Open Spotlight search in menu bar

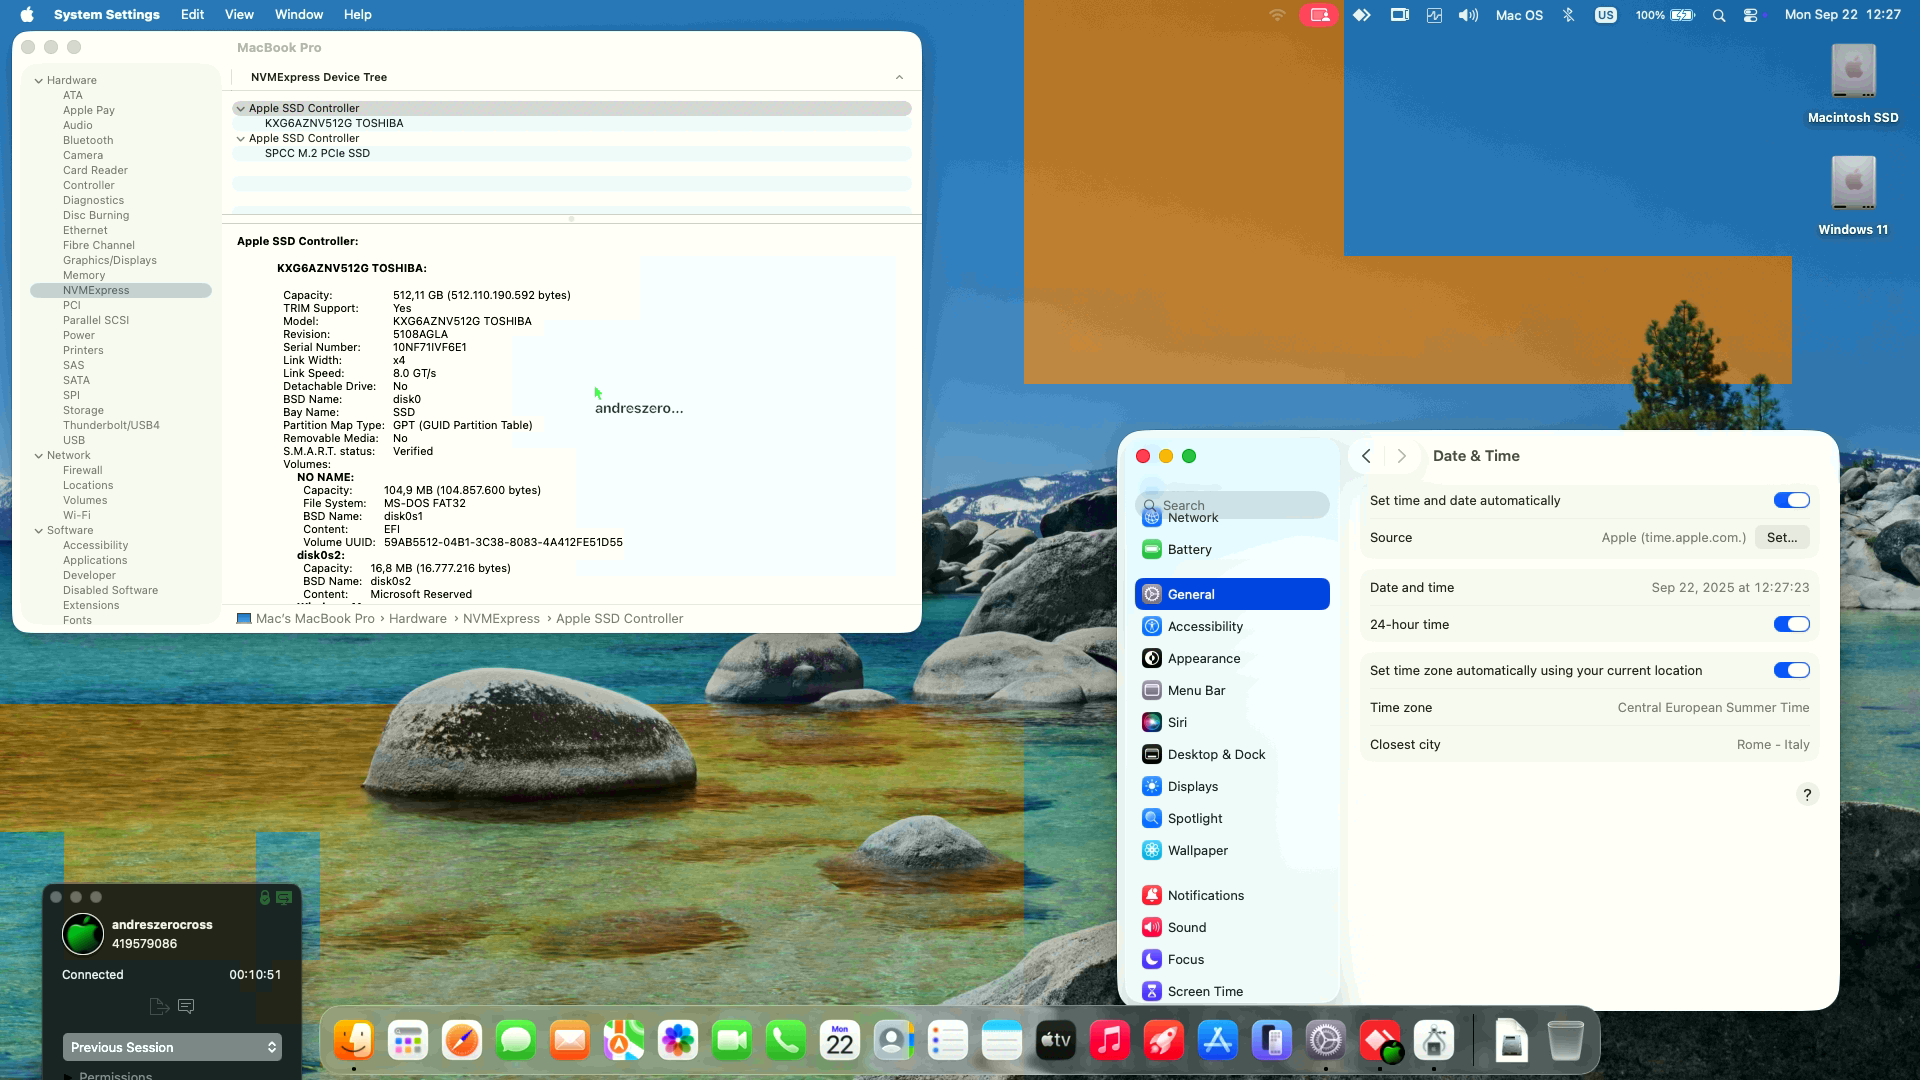[x=1719, y=15]
